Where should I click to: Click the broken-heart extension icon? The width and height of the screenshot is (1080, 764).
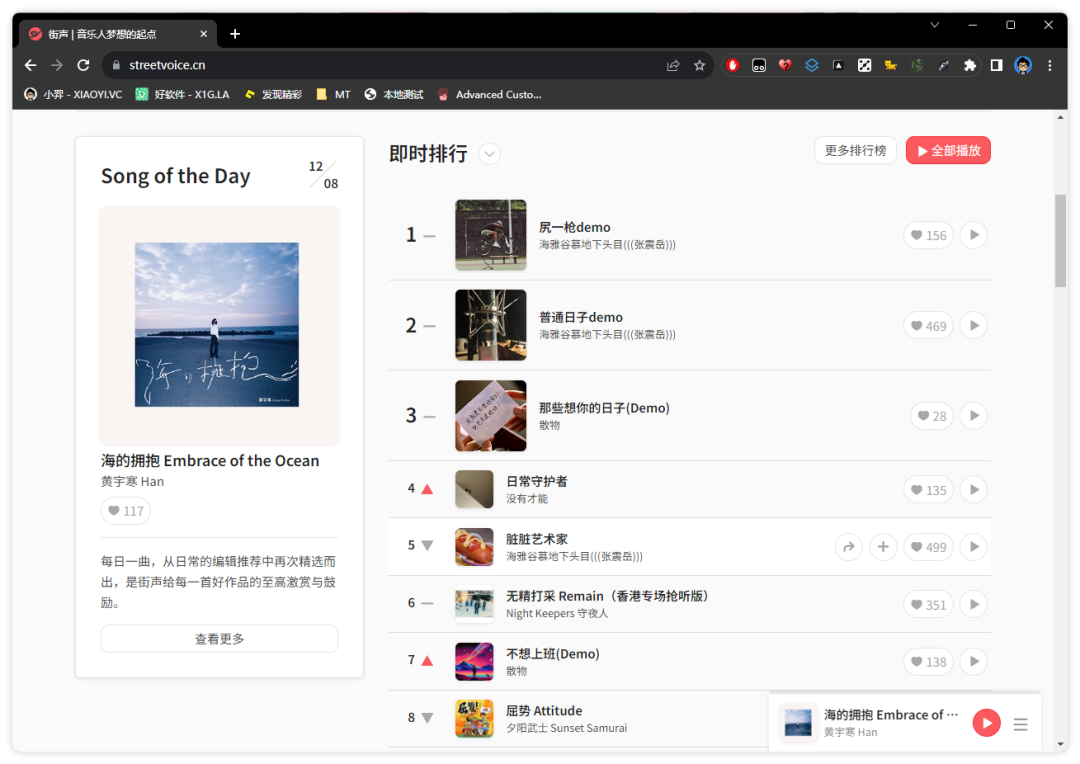(785, 65)
